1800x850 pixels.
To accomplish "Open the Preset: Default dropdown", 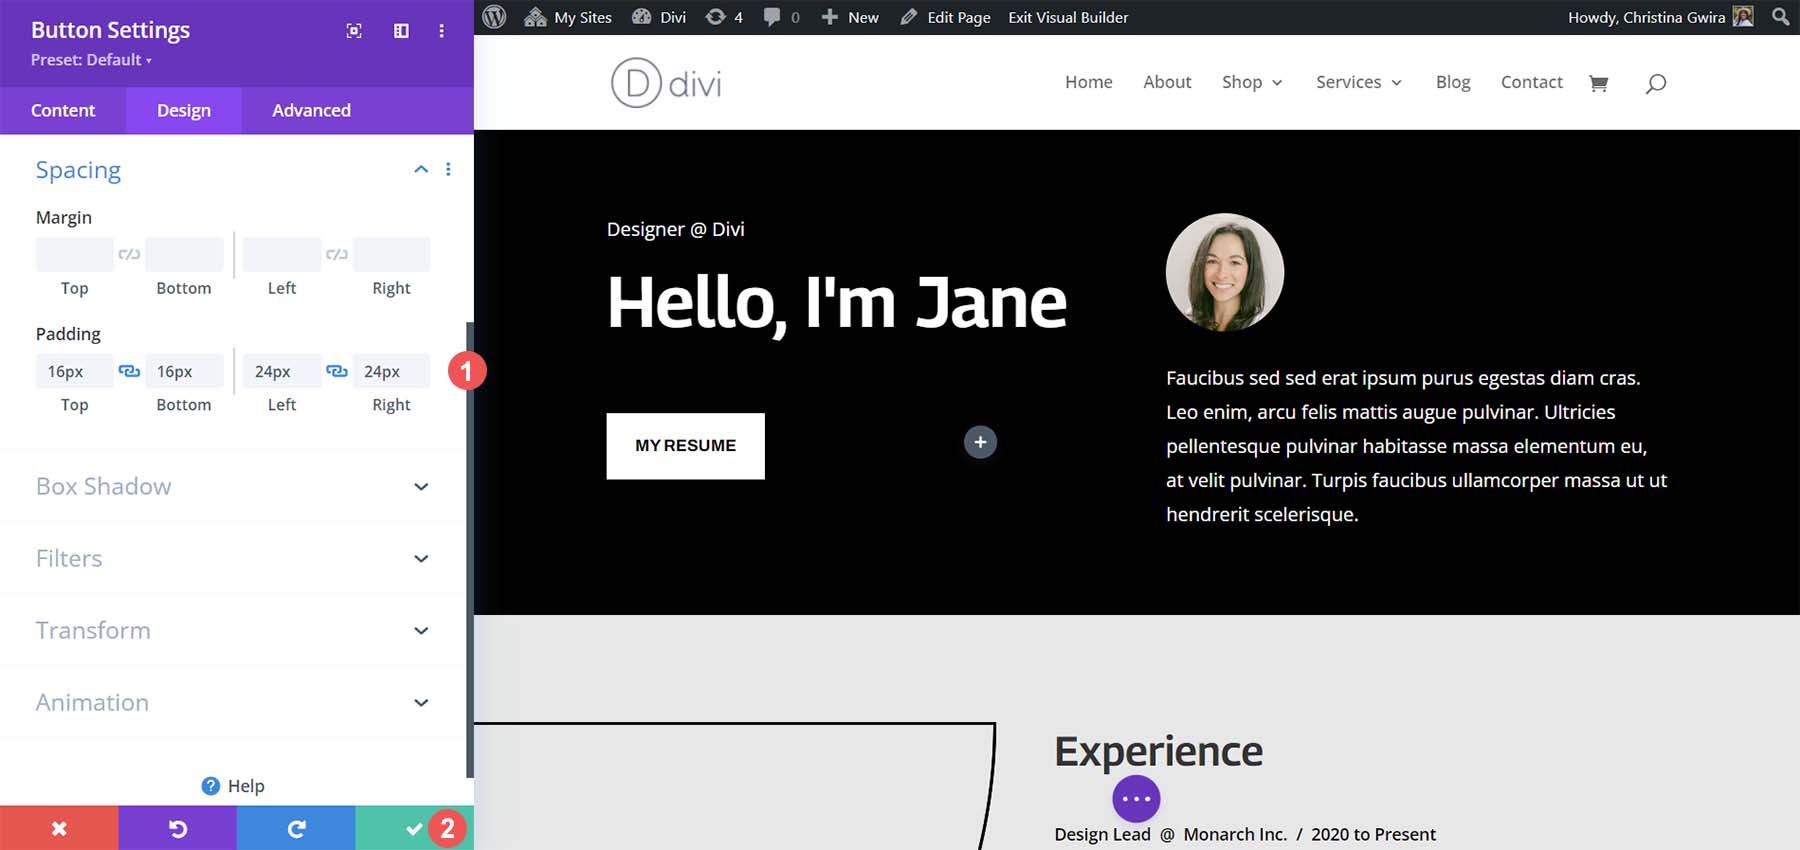I will (x=91, y=60).
